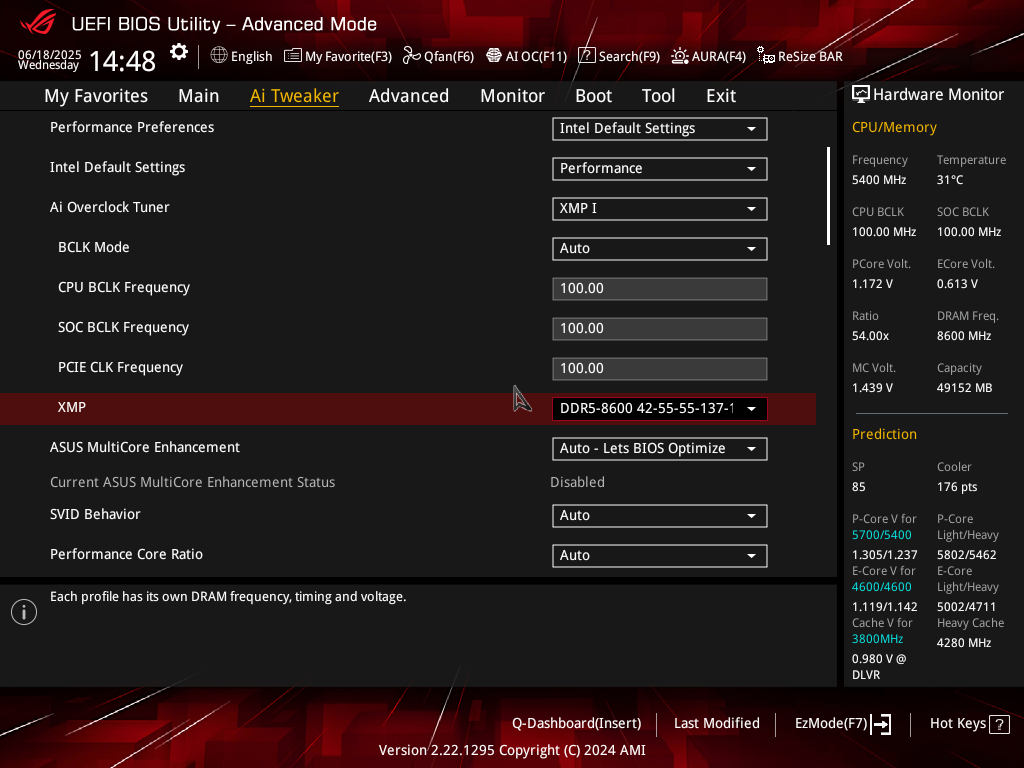Click the Search(F9) question mark icon
The height and width of the screenshot is (768, 1024).
[586, 56]
